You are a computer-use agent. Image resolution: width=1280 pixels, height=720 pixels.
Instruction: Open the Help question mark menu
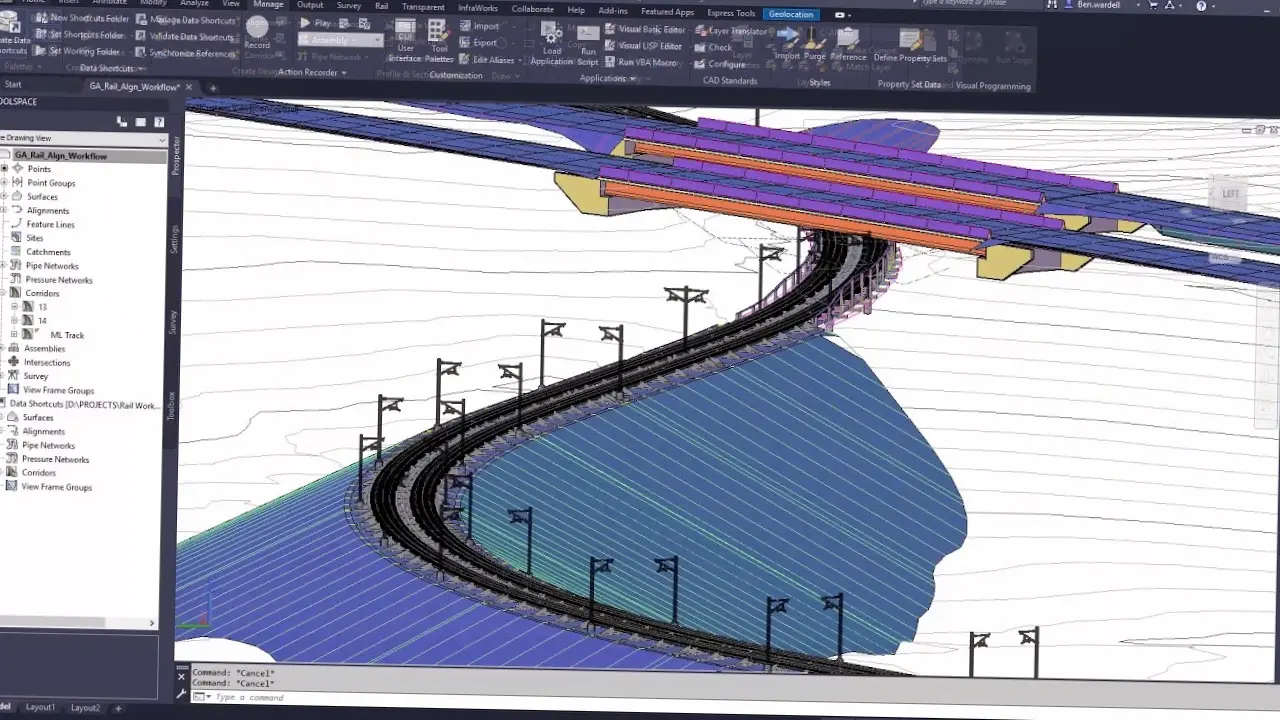1201,6
